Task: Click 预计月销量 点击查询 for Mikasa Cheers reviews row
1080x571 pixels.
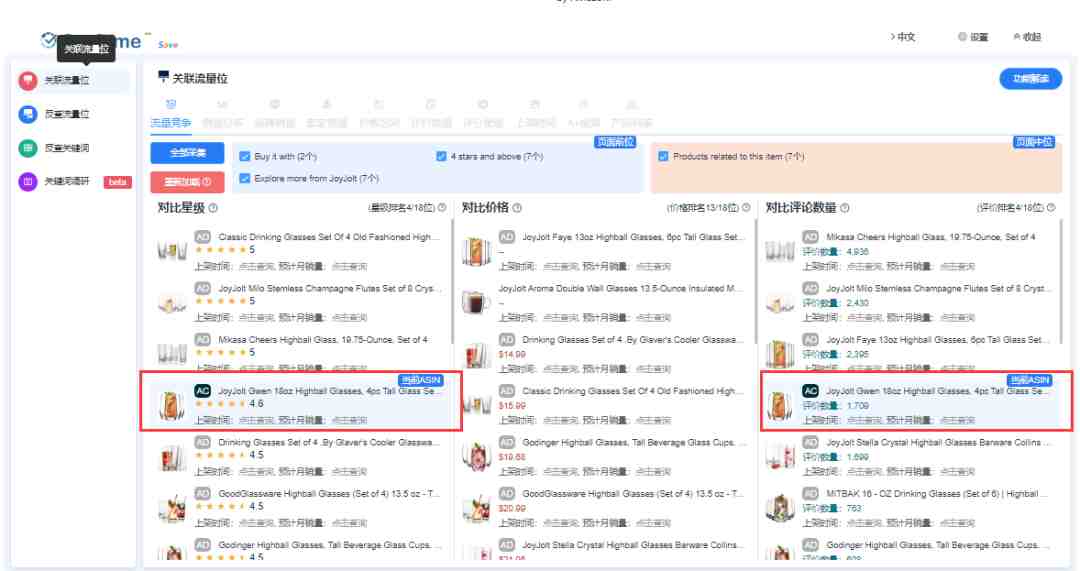Action: pos(957,267)
